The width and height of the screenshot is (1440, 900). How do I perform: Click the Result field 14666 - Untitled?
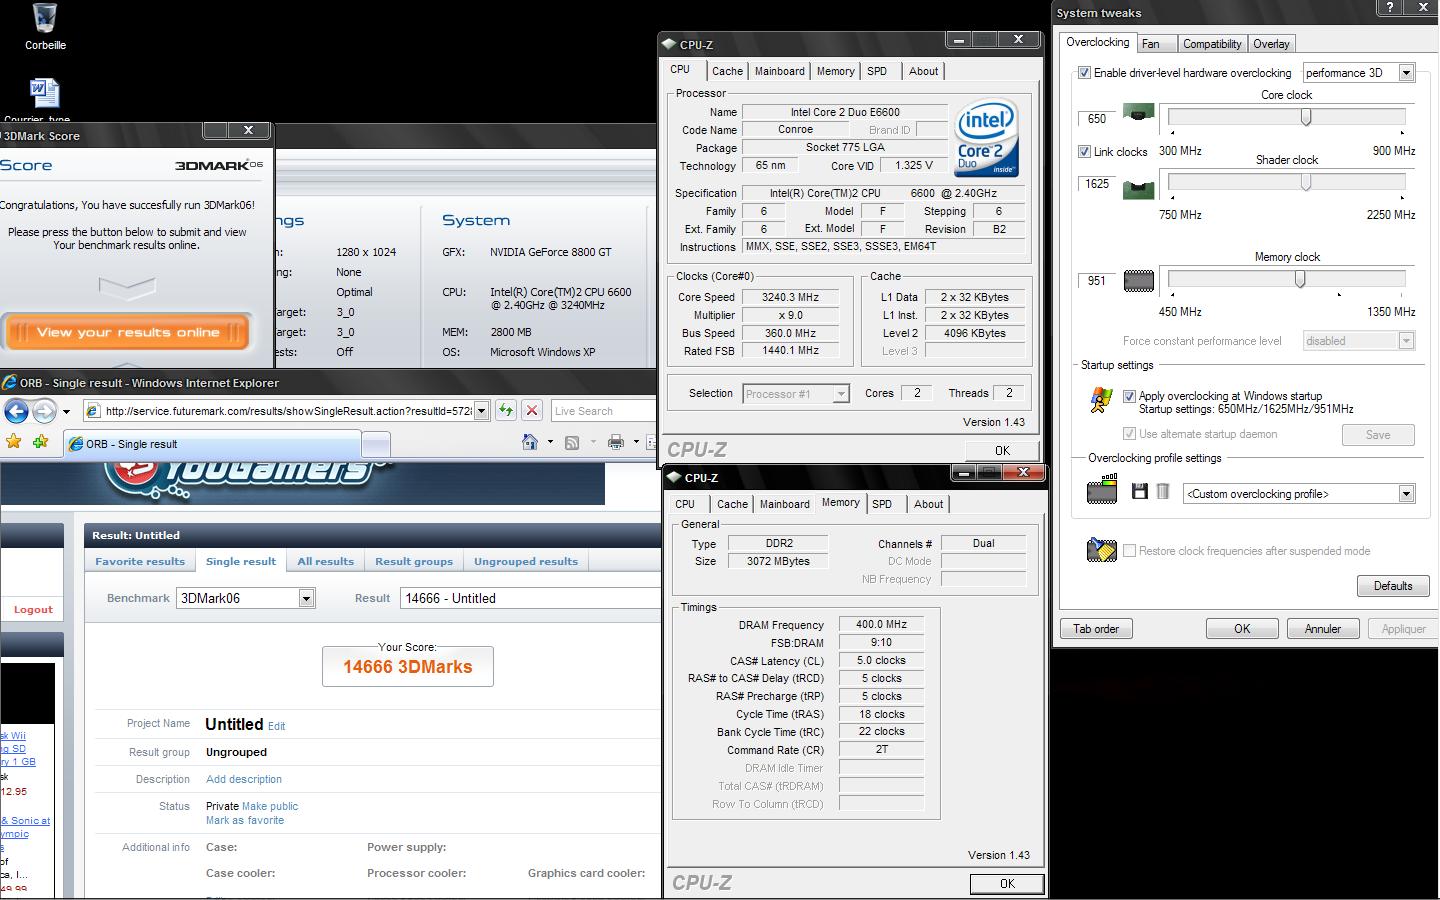pos(530,598)
